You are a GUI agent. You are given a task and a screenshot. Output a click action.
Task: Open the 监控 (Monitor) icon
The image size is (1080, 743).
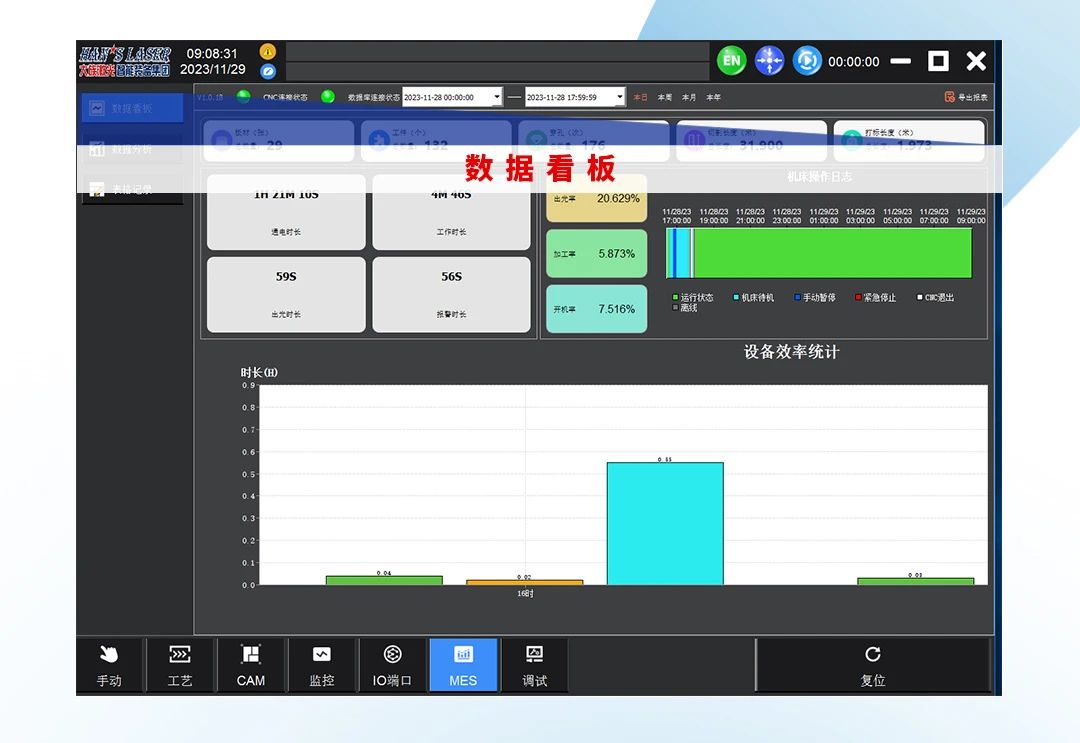322,665
